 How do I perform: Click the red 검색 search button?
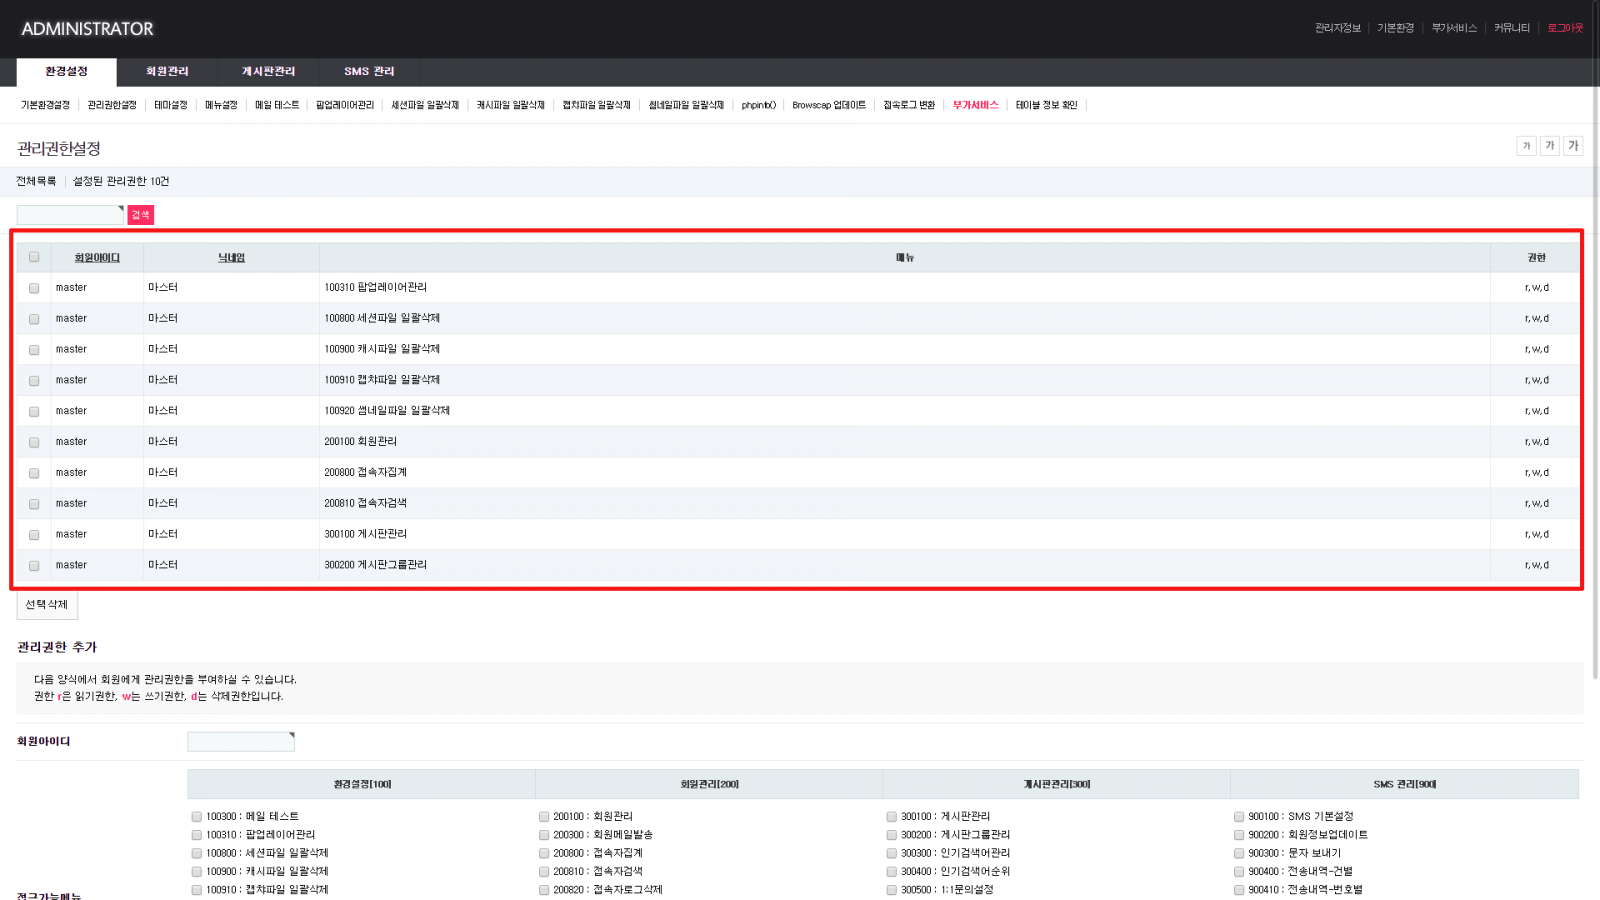coord(141,215)
